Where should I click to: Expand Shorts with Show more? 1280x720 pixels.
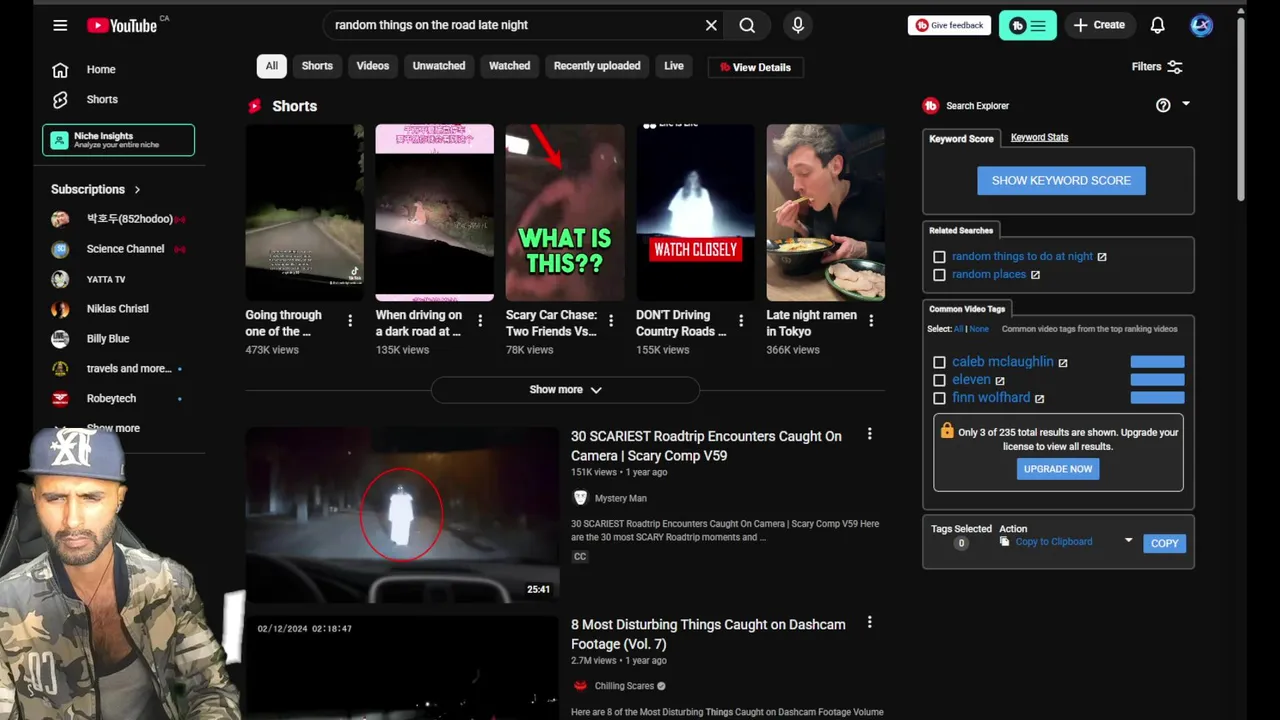565,390
